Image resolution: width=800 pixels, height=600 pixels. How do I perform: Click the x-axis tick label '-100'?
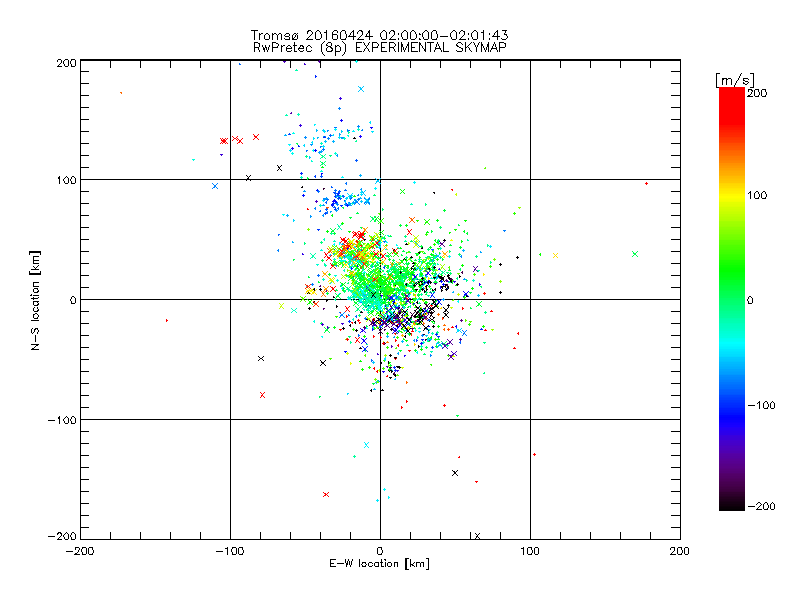pos(230,551)
